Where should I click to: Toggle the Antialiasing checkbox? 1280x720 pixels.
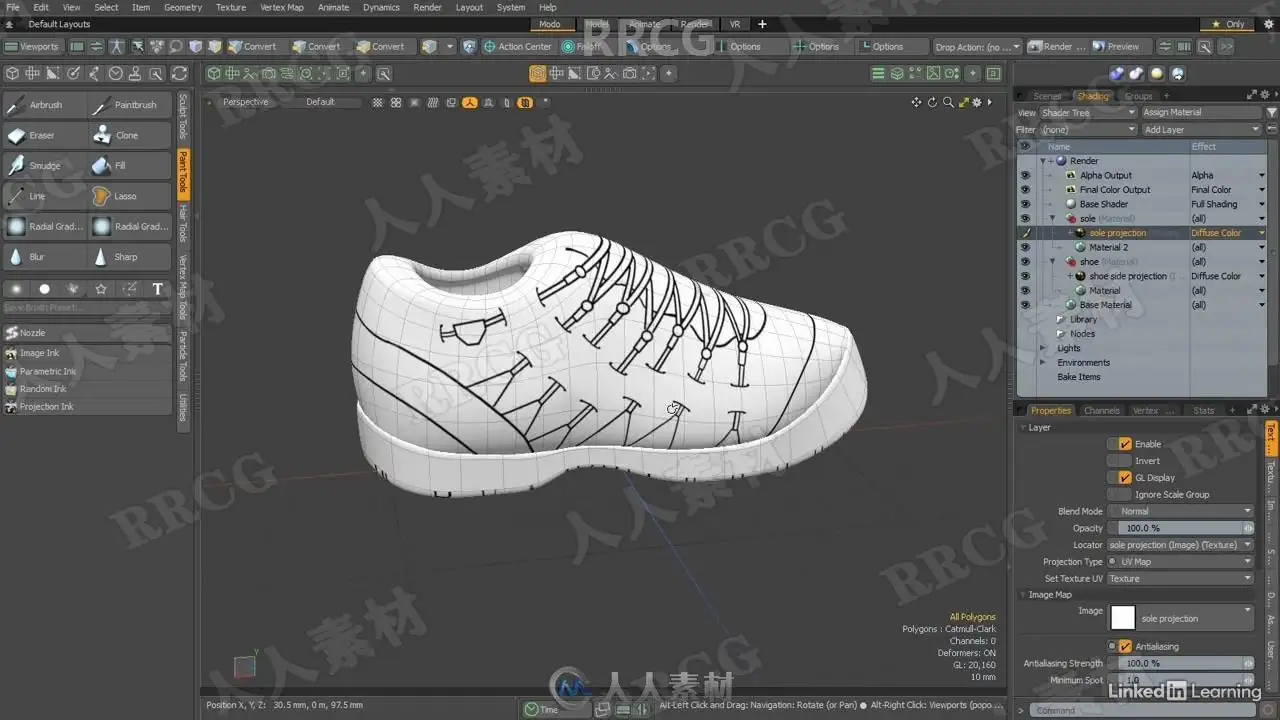[1125, 646]
